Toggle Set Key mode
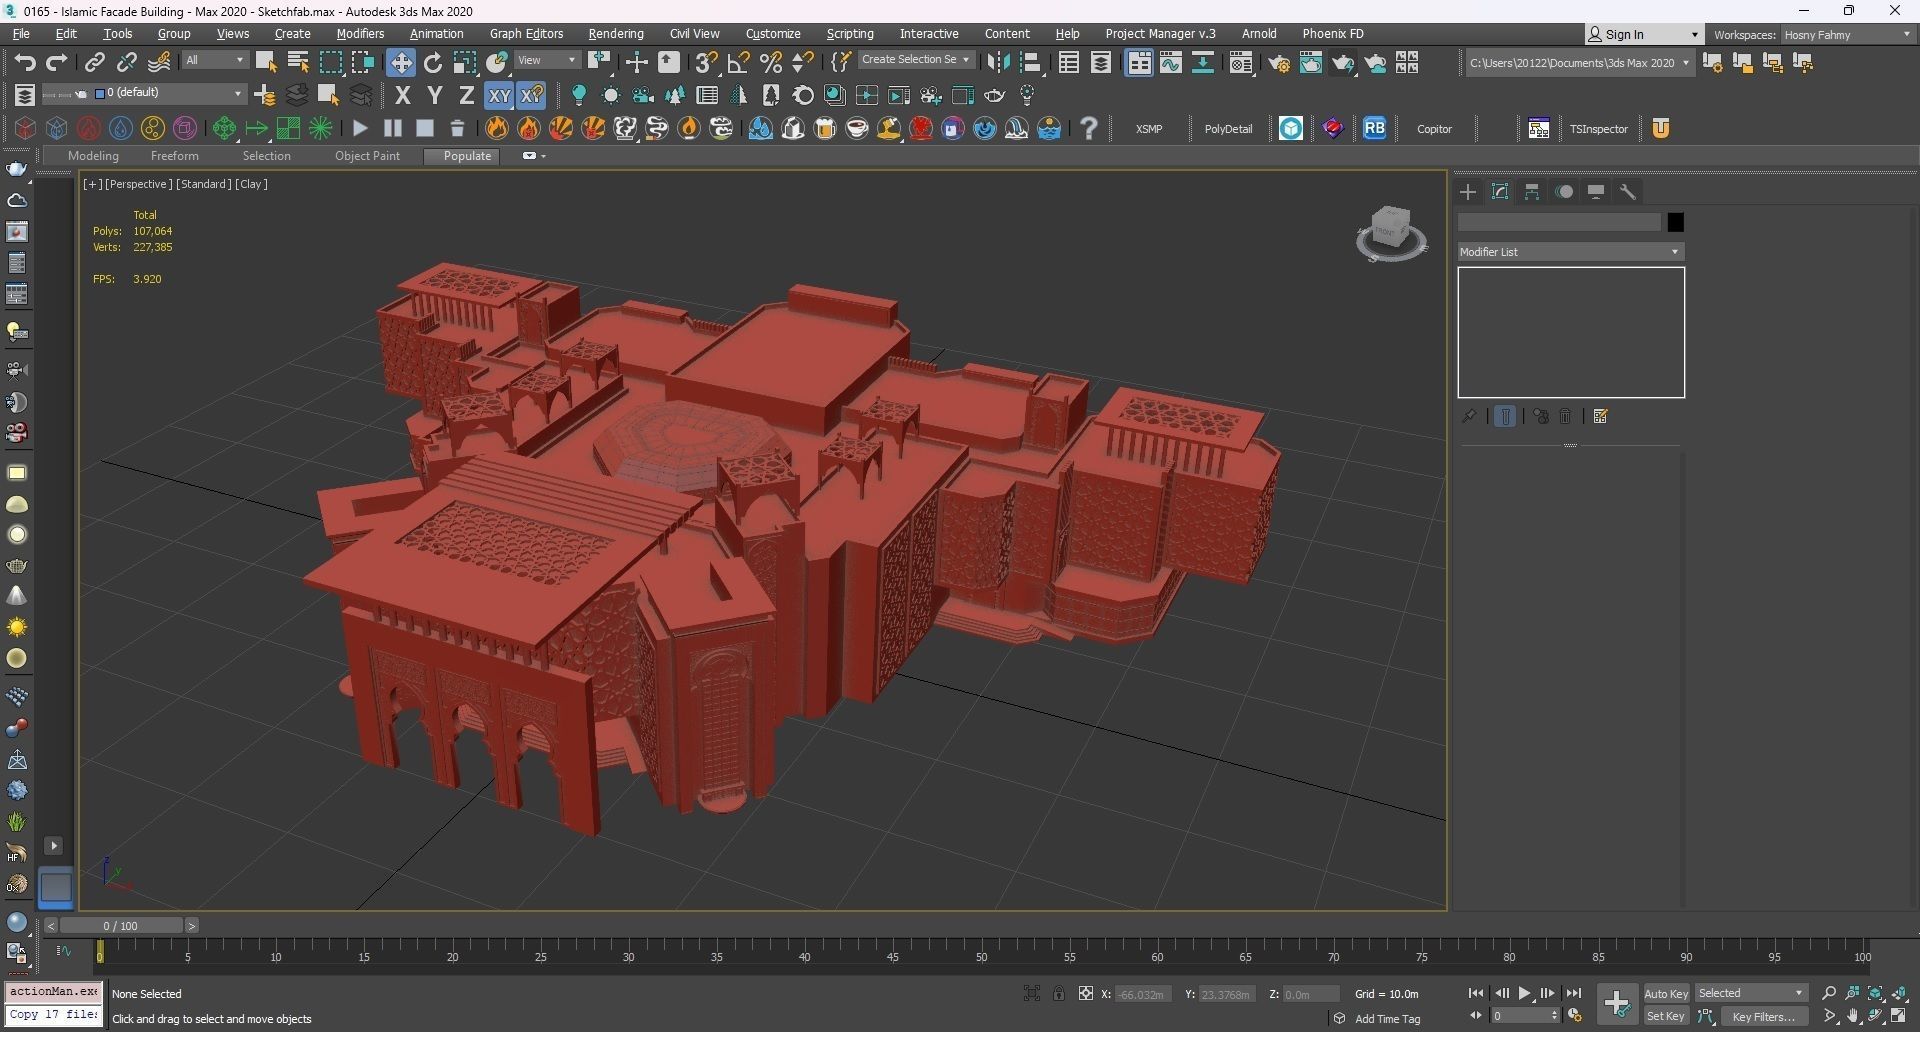Viewport: 1920px width, 1040px height. click(1665, 1016)
